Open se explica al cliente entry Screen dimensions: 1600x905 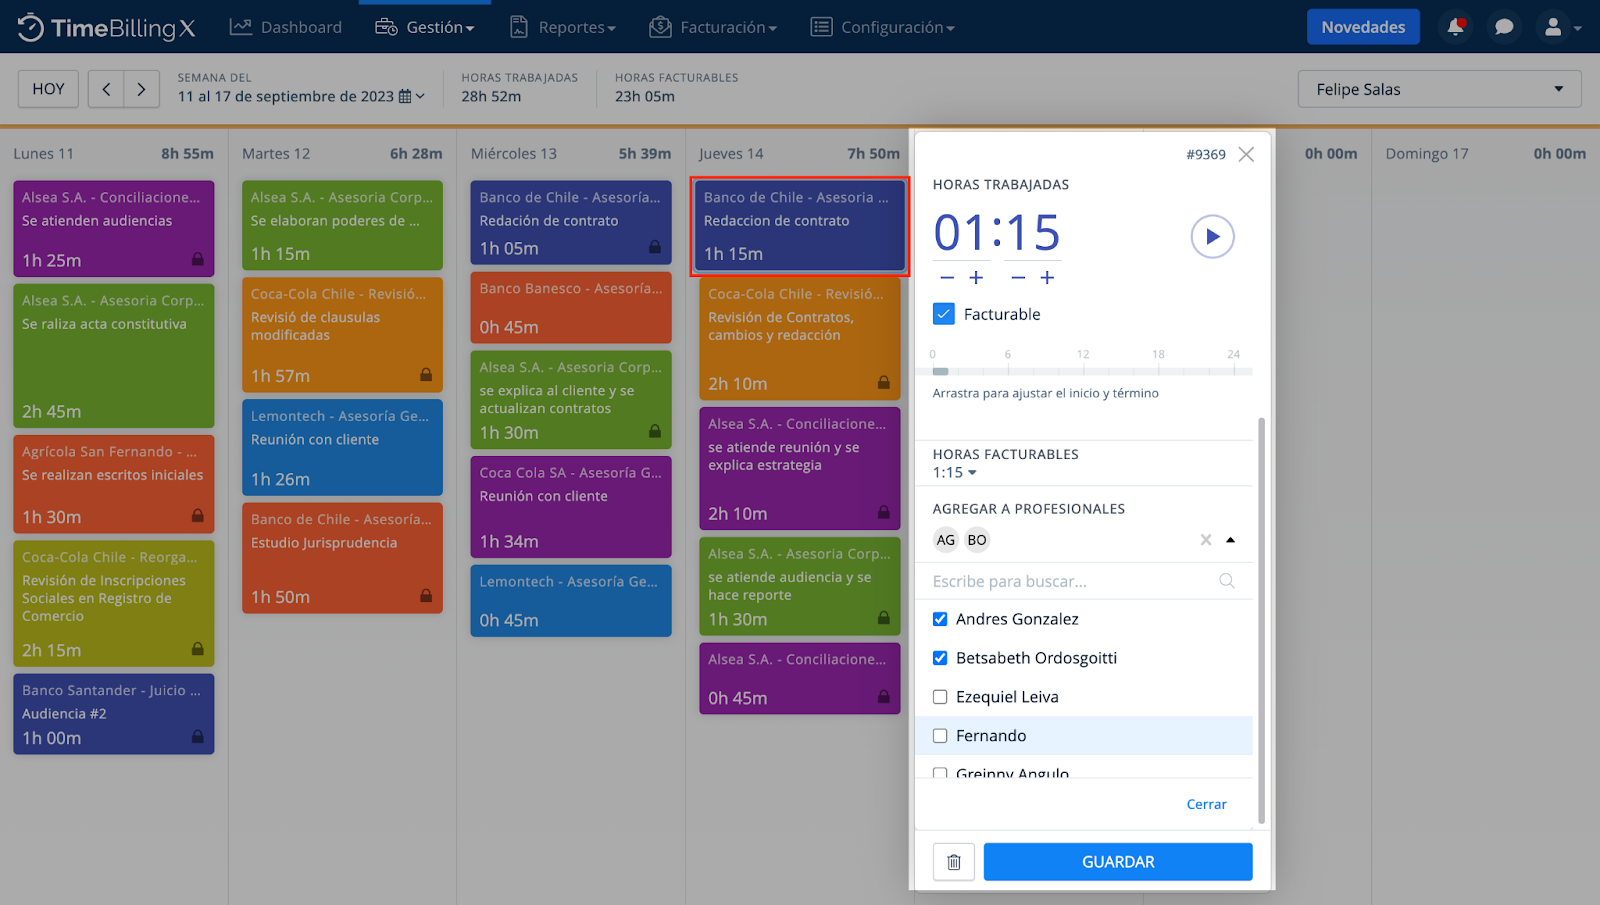(571, 400)
